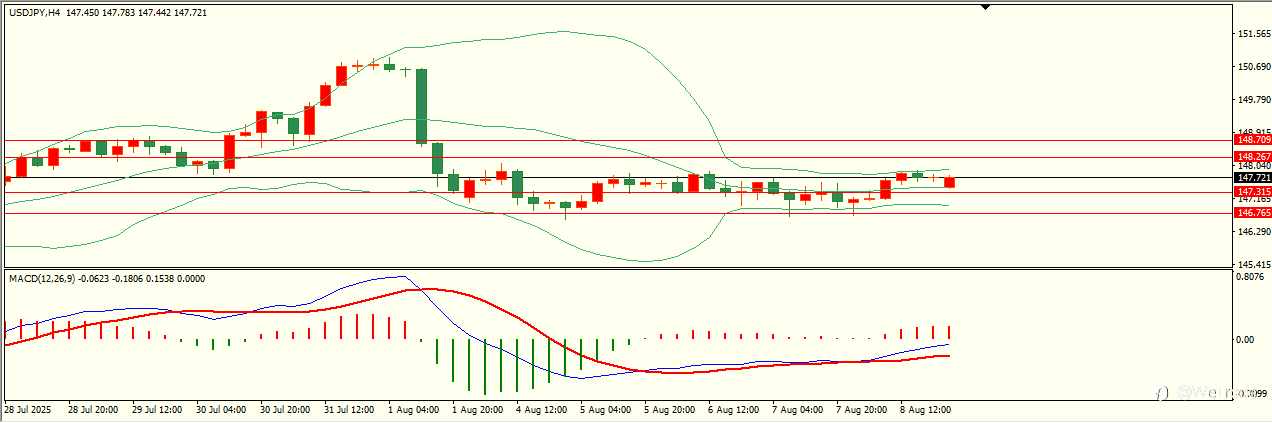This screenshot has width=1272, height=423.
Task: Select the most recent red candlestick
Action: (949, 182)
